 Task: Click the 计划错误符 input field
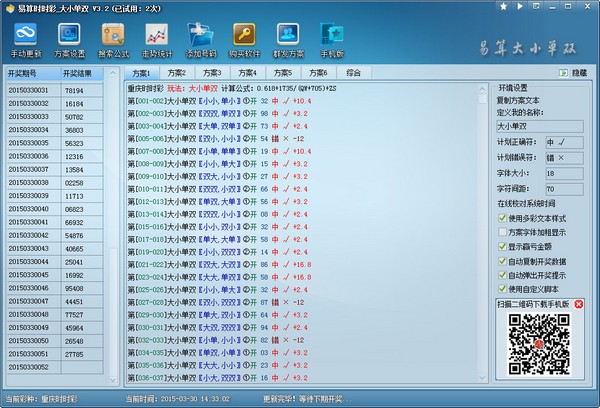[564, 158]
